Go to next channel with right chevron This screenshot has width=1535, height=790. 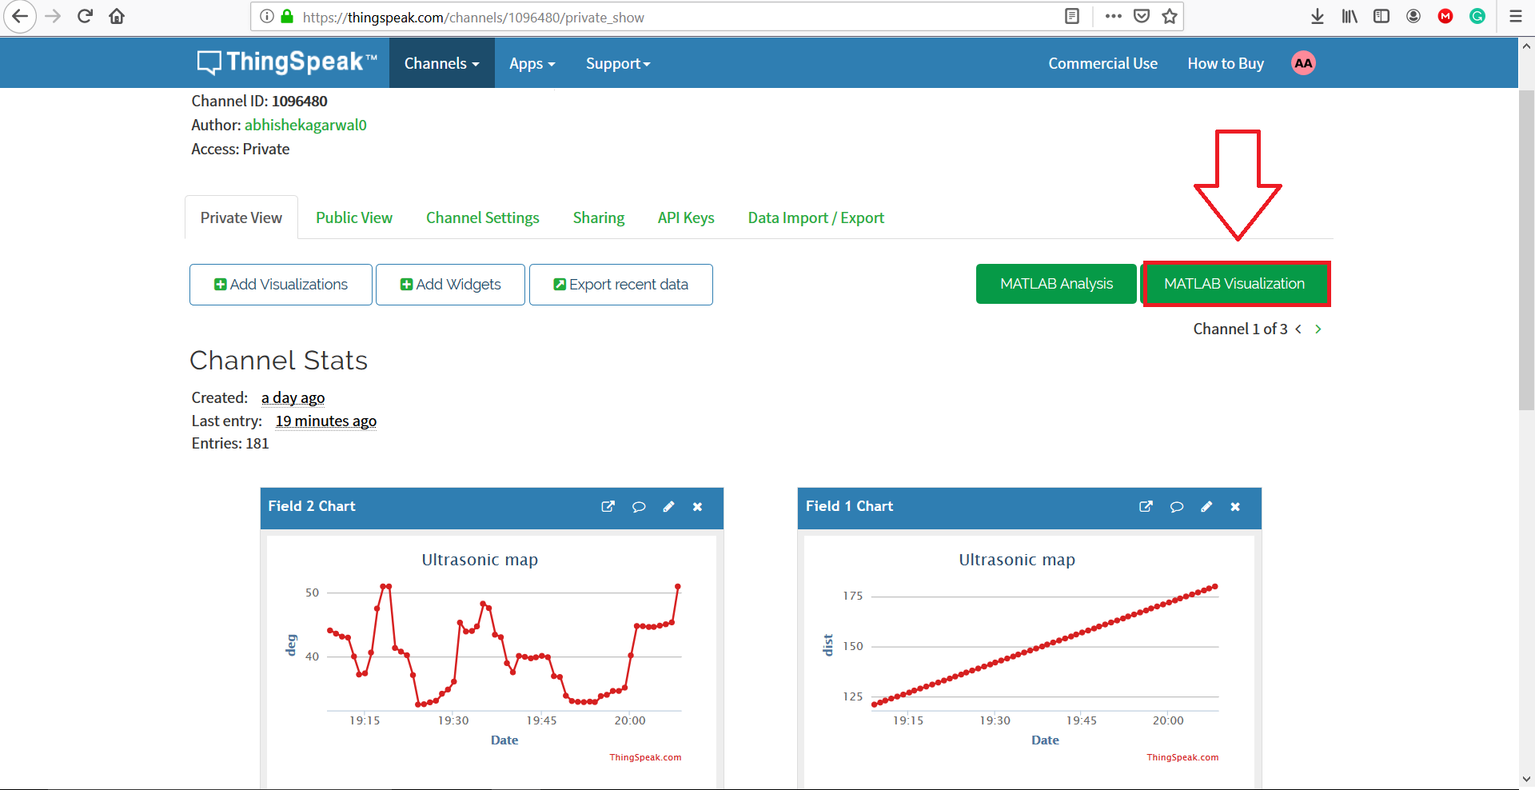click(x=1318, y=329)
